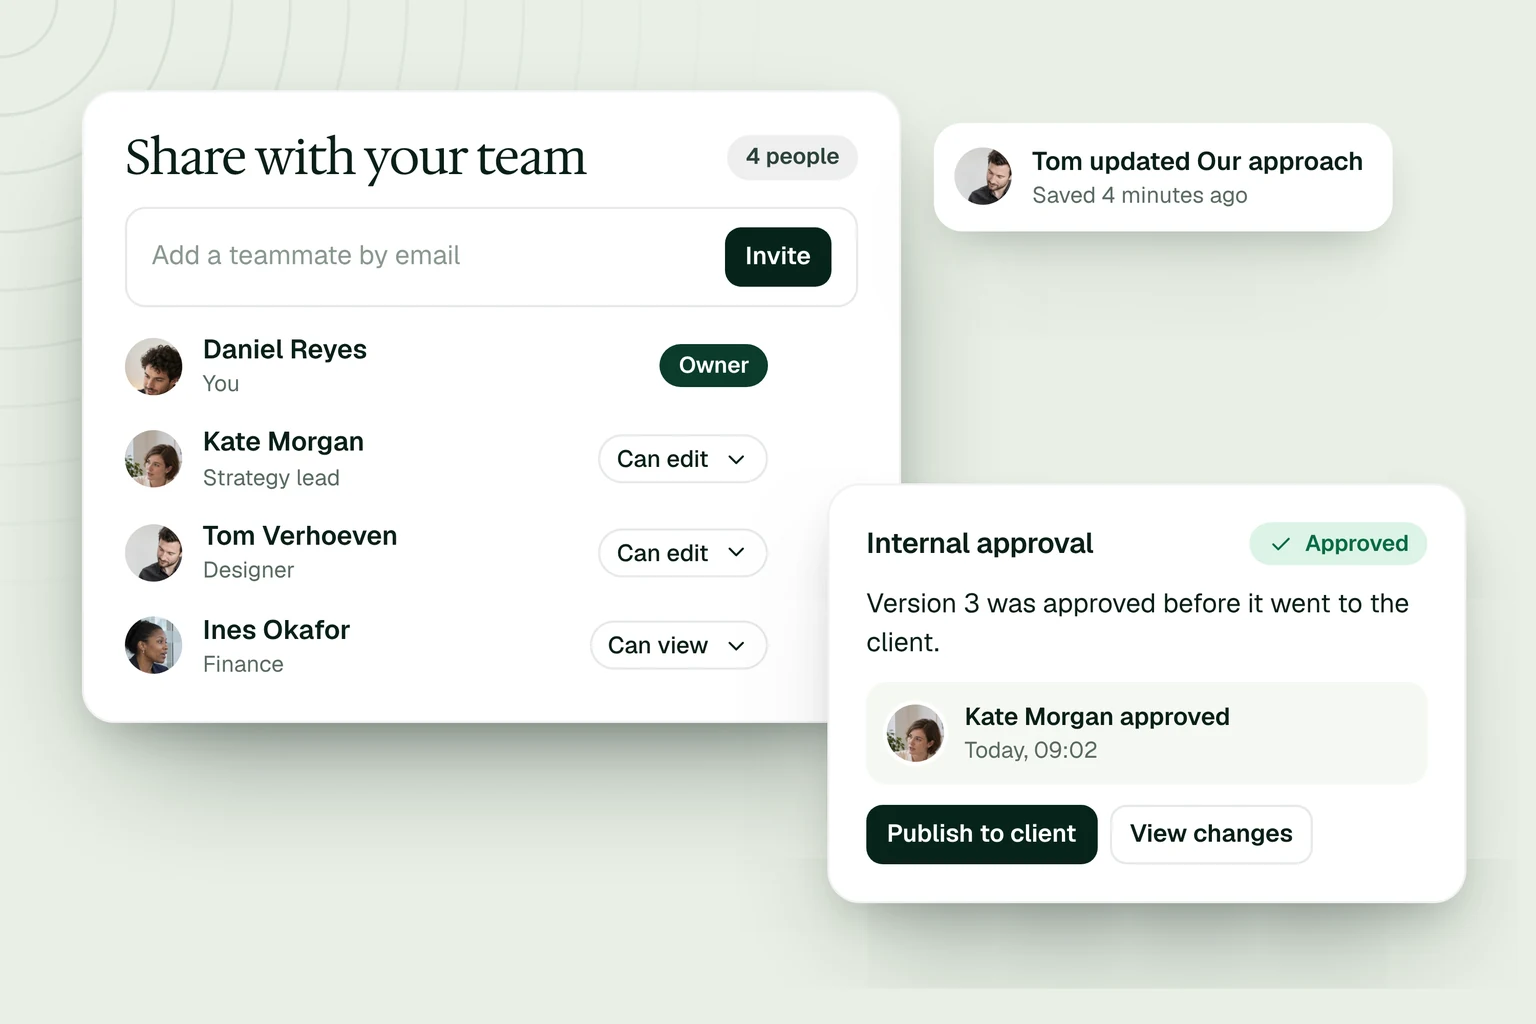This screenshot has height=1024, width=1536.
Task: Click Share with your team heading
Action: 356,158
